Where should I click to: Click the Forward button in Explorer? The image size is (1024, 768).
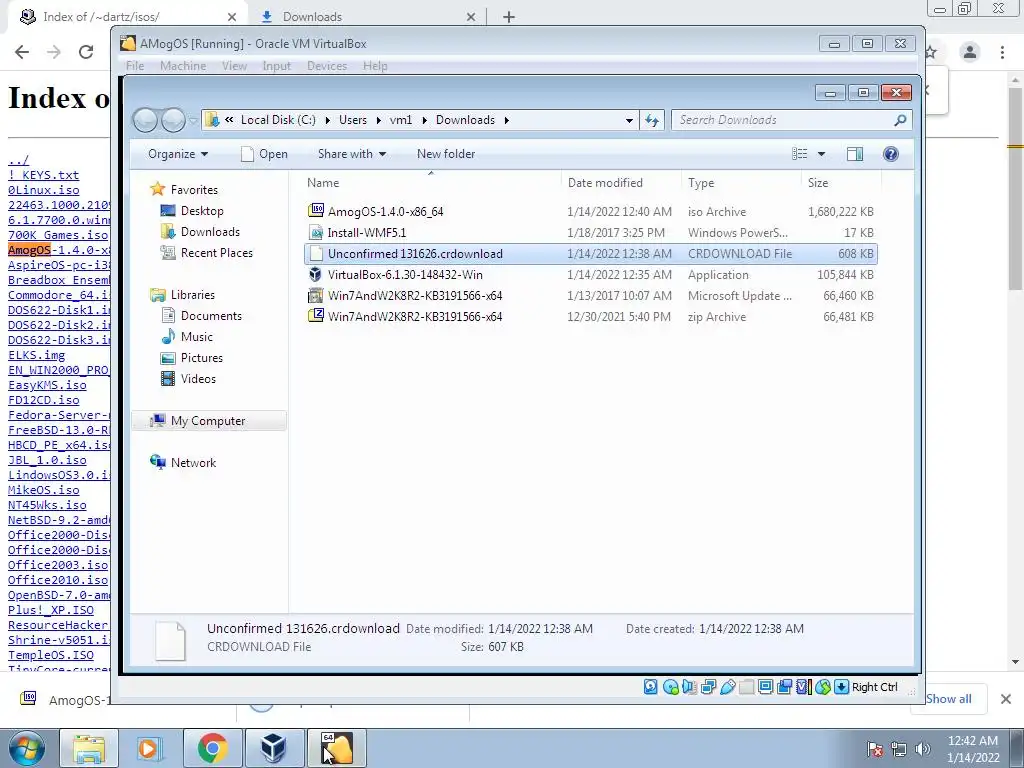click(172, 120)
